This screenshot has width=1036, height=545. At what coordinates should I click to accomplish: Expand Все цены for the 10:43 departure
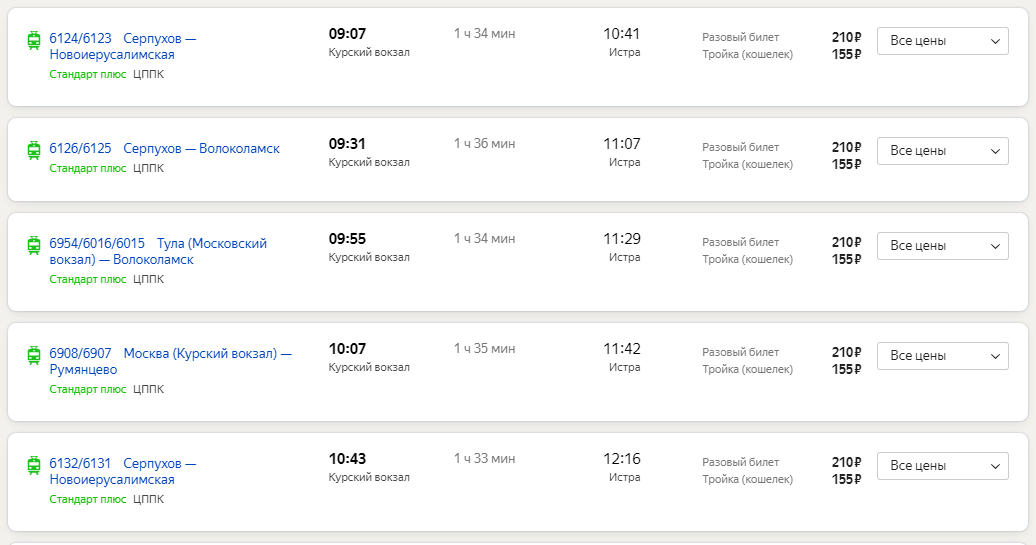point(942,466)
